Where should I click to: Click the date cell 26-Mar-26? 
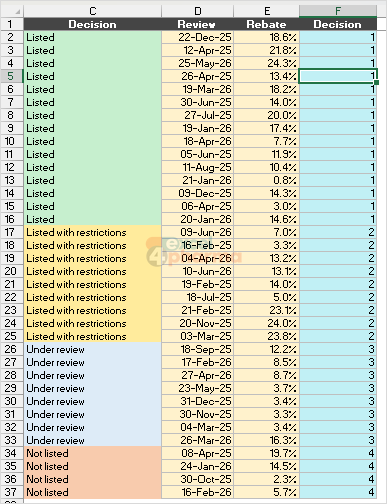pos(198,440)
